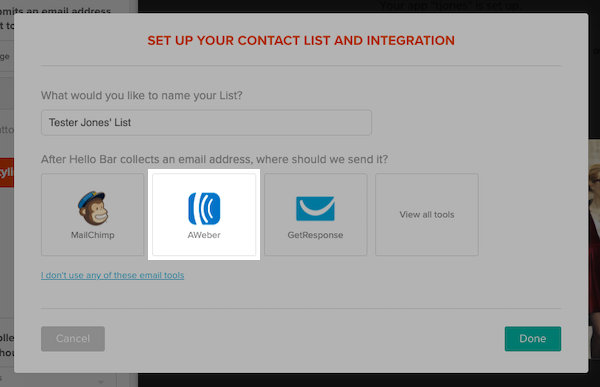Click the I don't use any email tools link
Viewport: 600px width, 387px height.
(x=112, y=275)
